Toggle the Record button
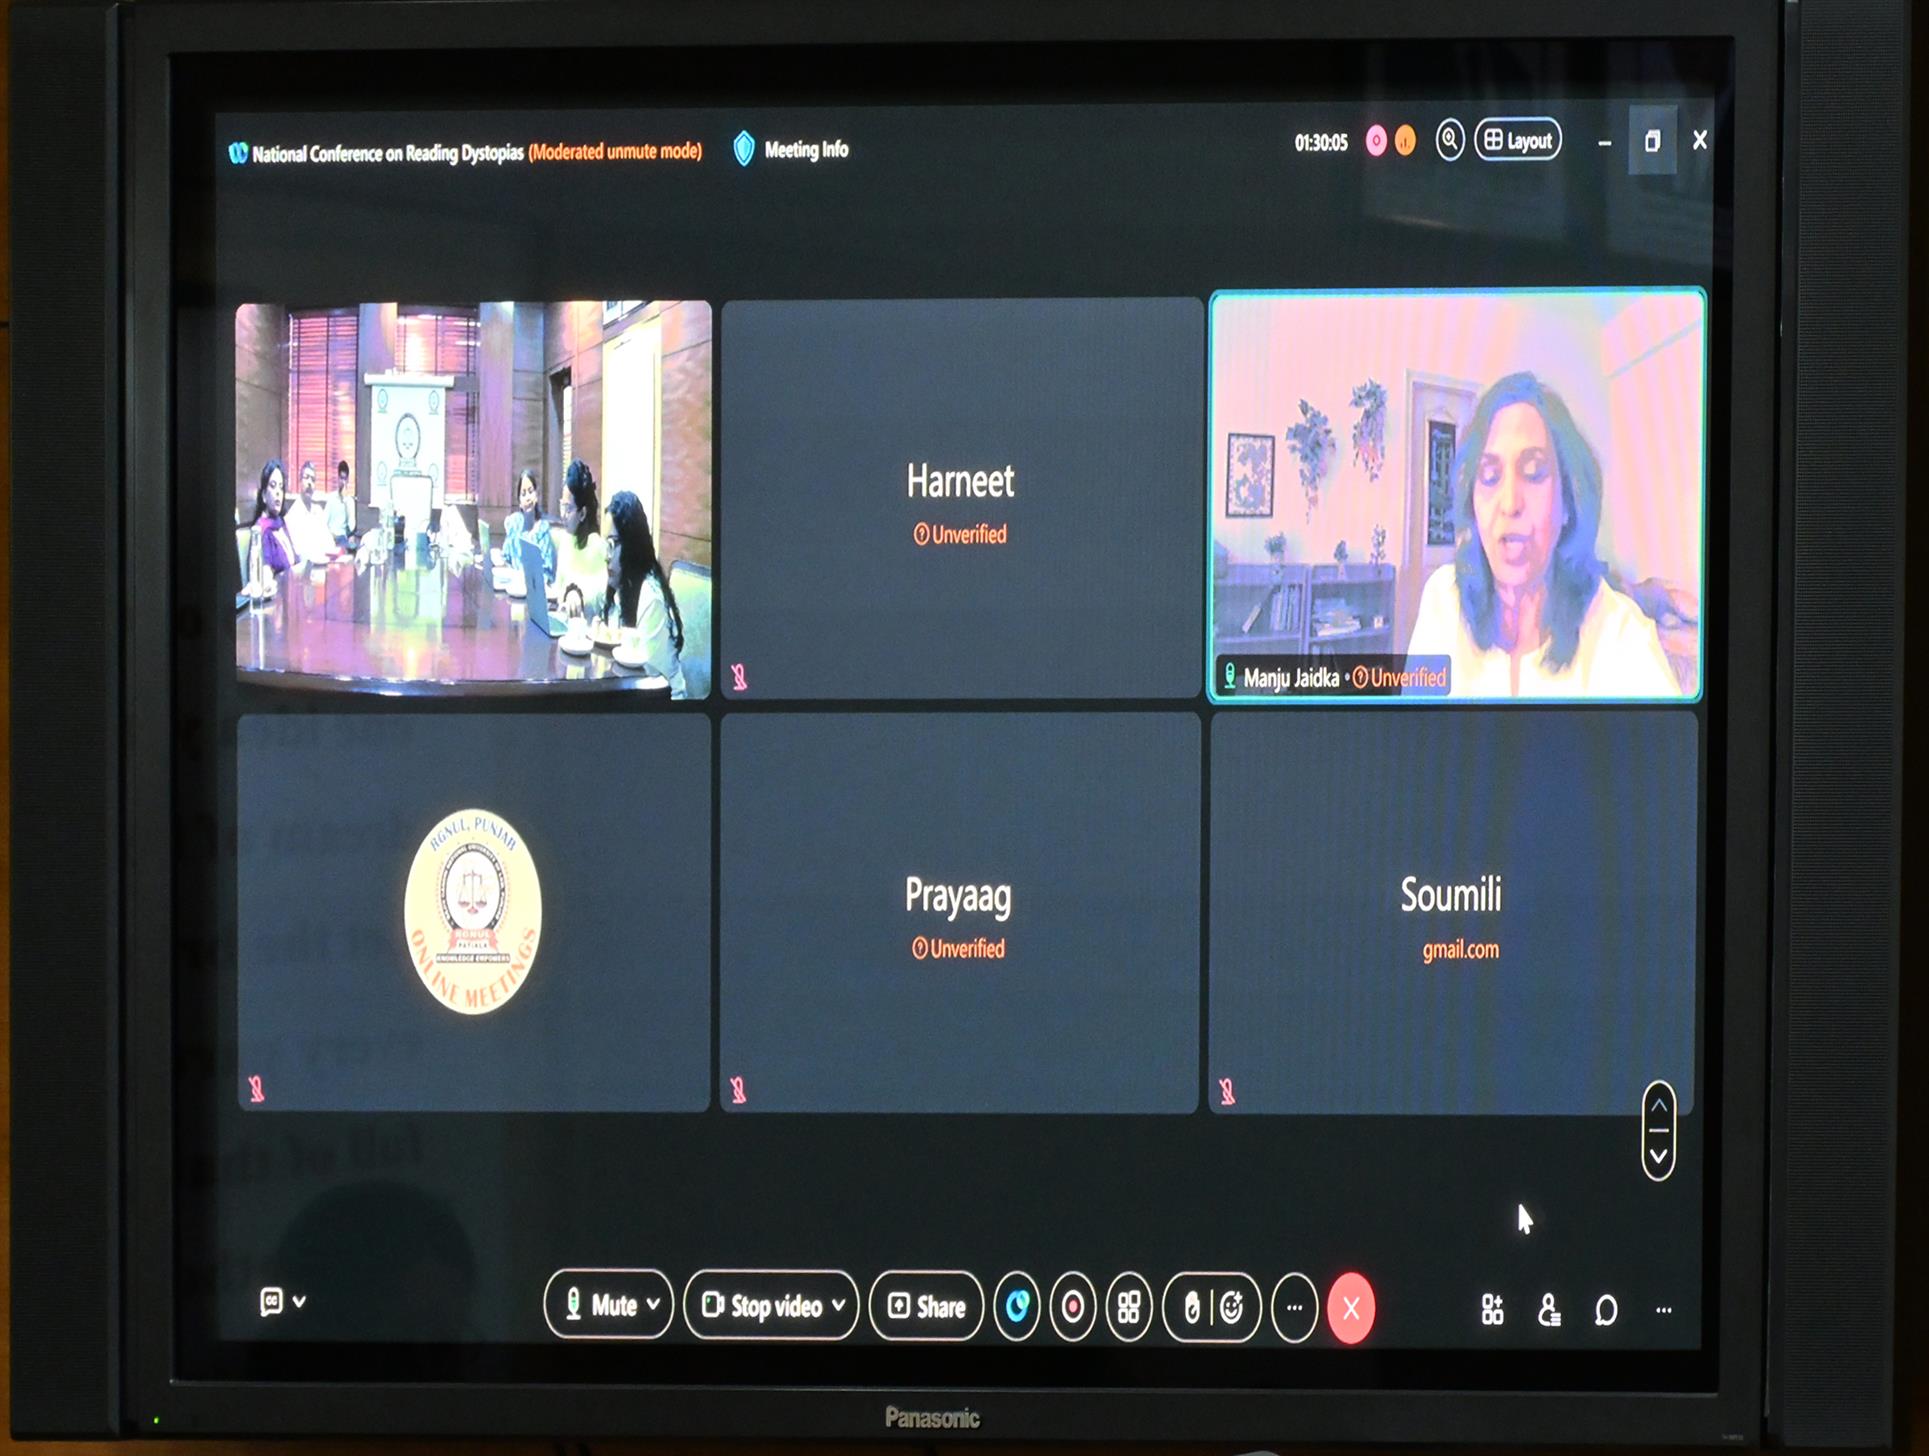The image size is (1929, 1456). [x=1073, y=1306]
